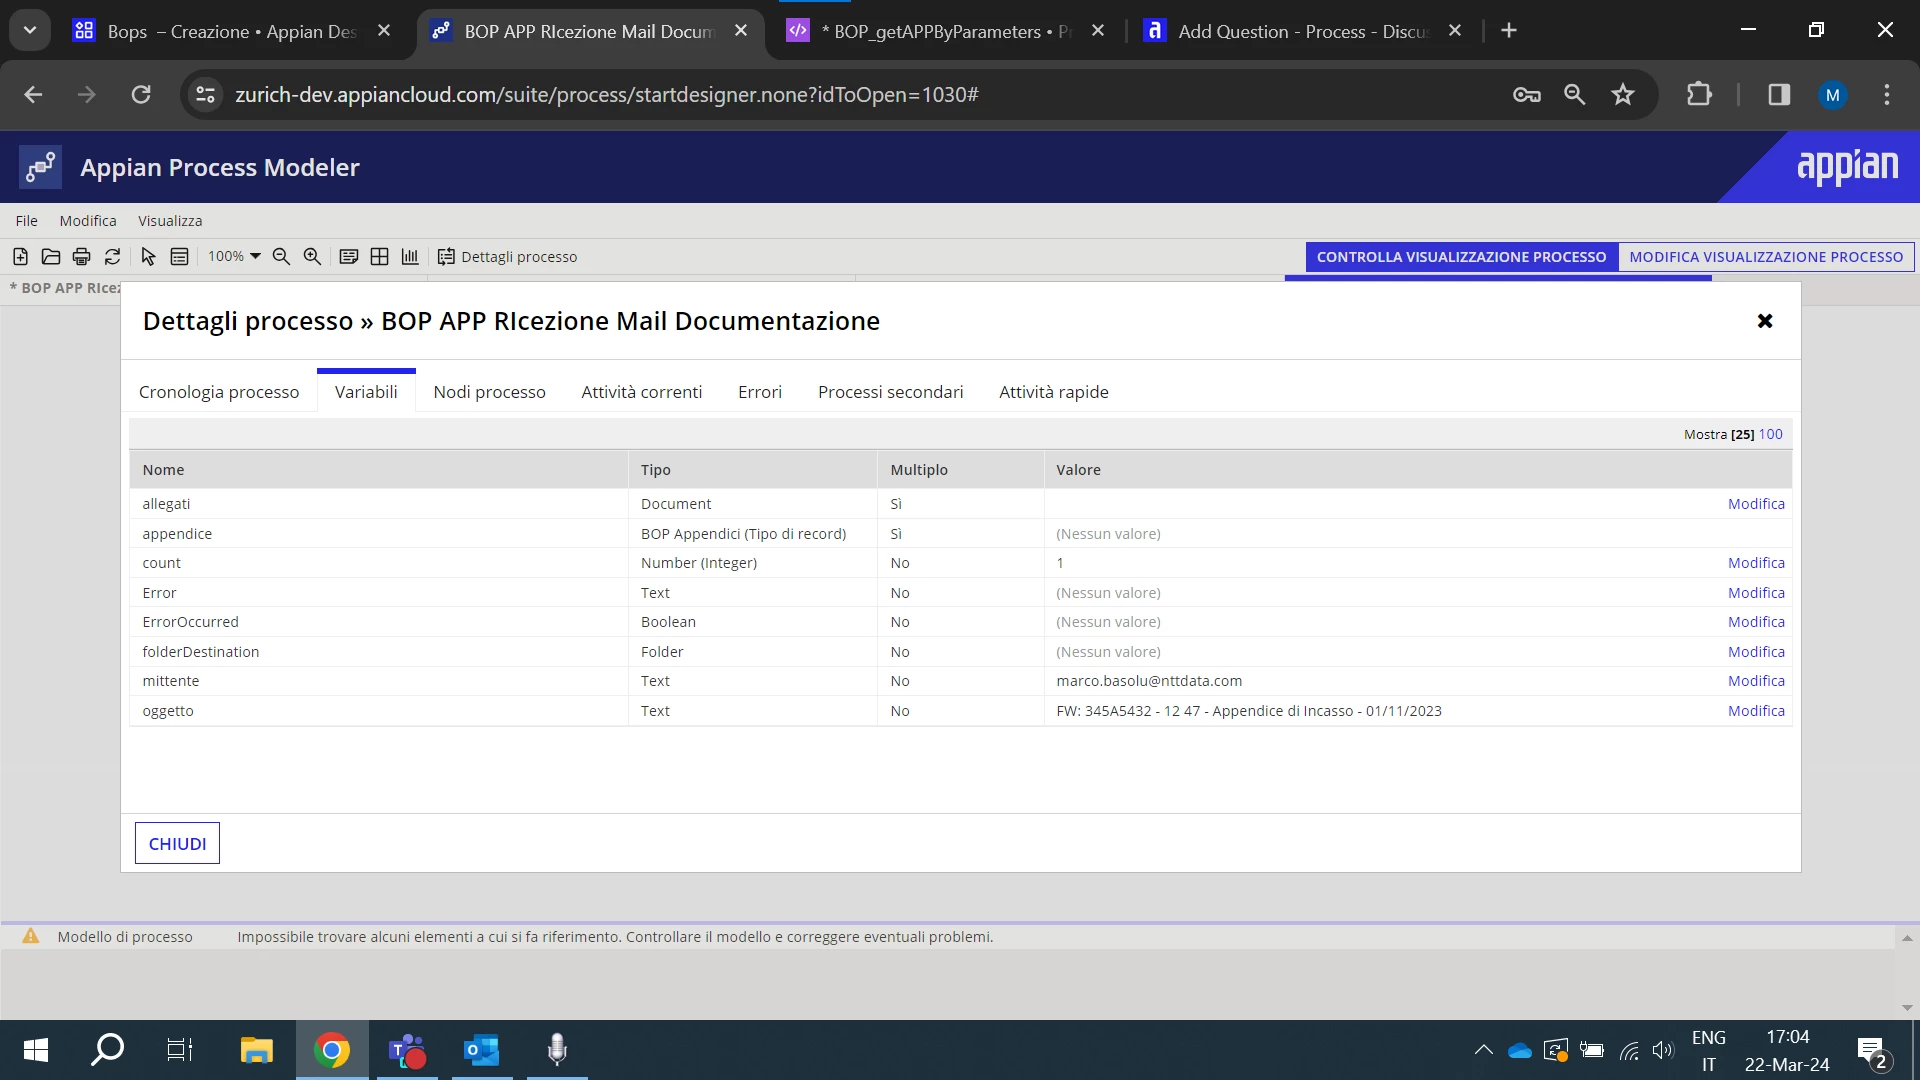Select the pointer arrow tool
The width and height of the screenshot is (1920, 1080).
point(148,257)
